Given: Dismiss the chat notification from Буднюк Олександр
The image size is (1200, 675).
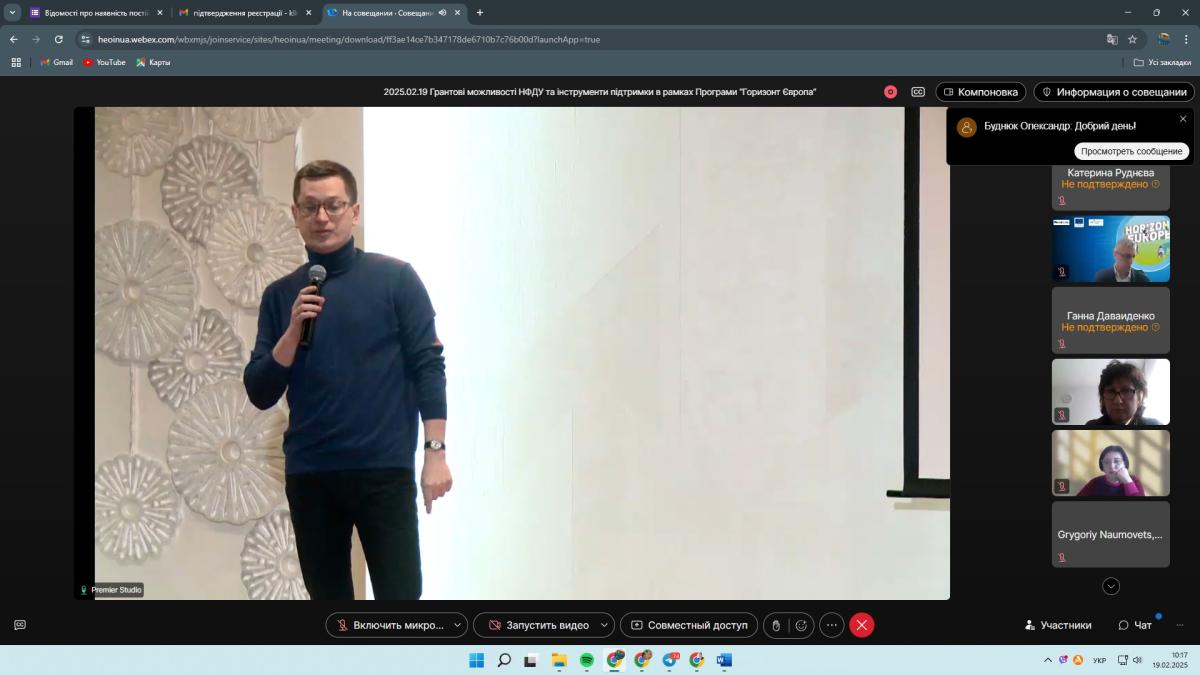Looking at the screenshot, I should [x=1183, y=119].
